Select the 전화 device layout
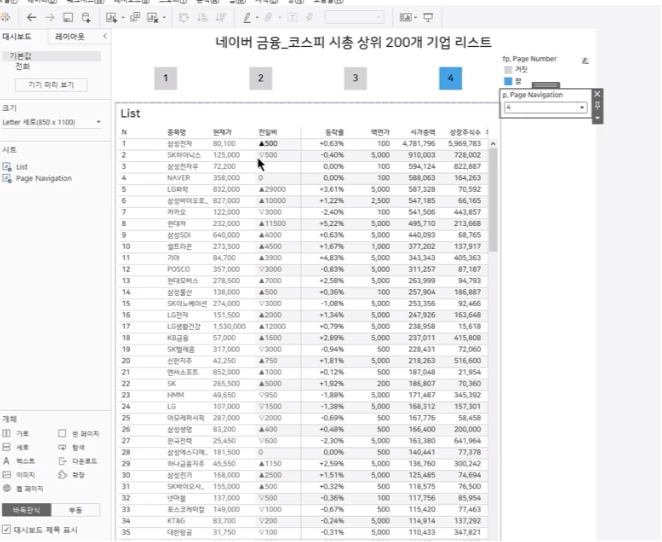662x542 pixels. [22, 66]
